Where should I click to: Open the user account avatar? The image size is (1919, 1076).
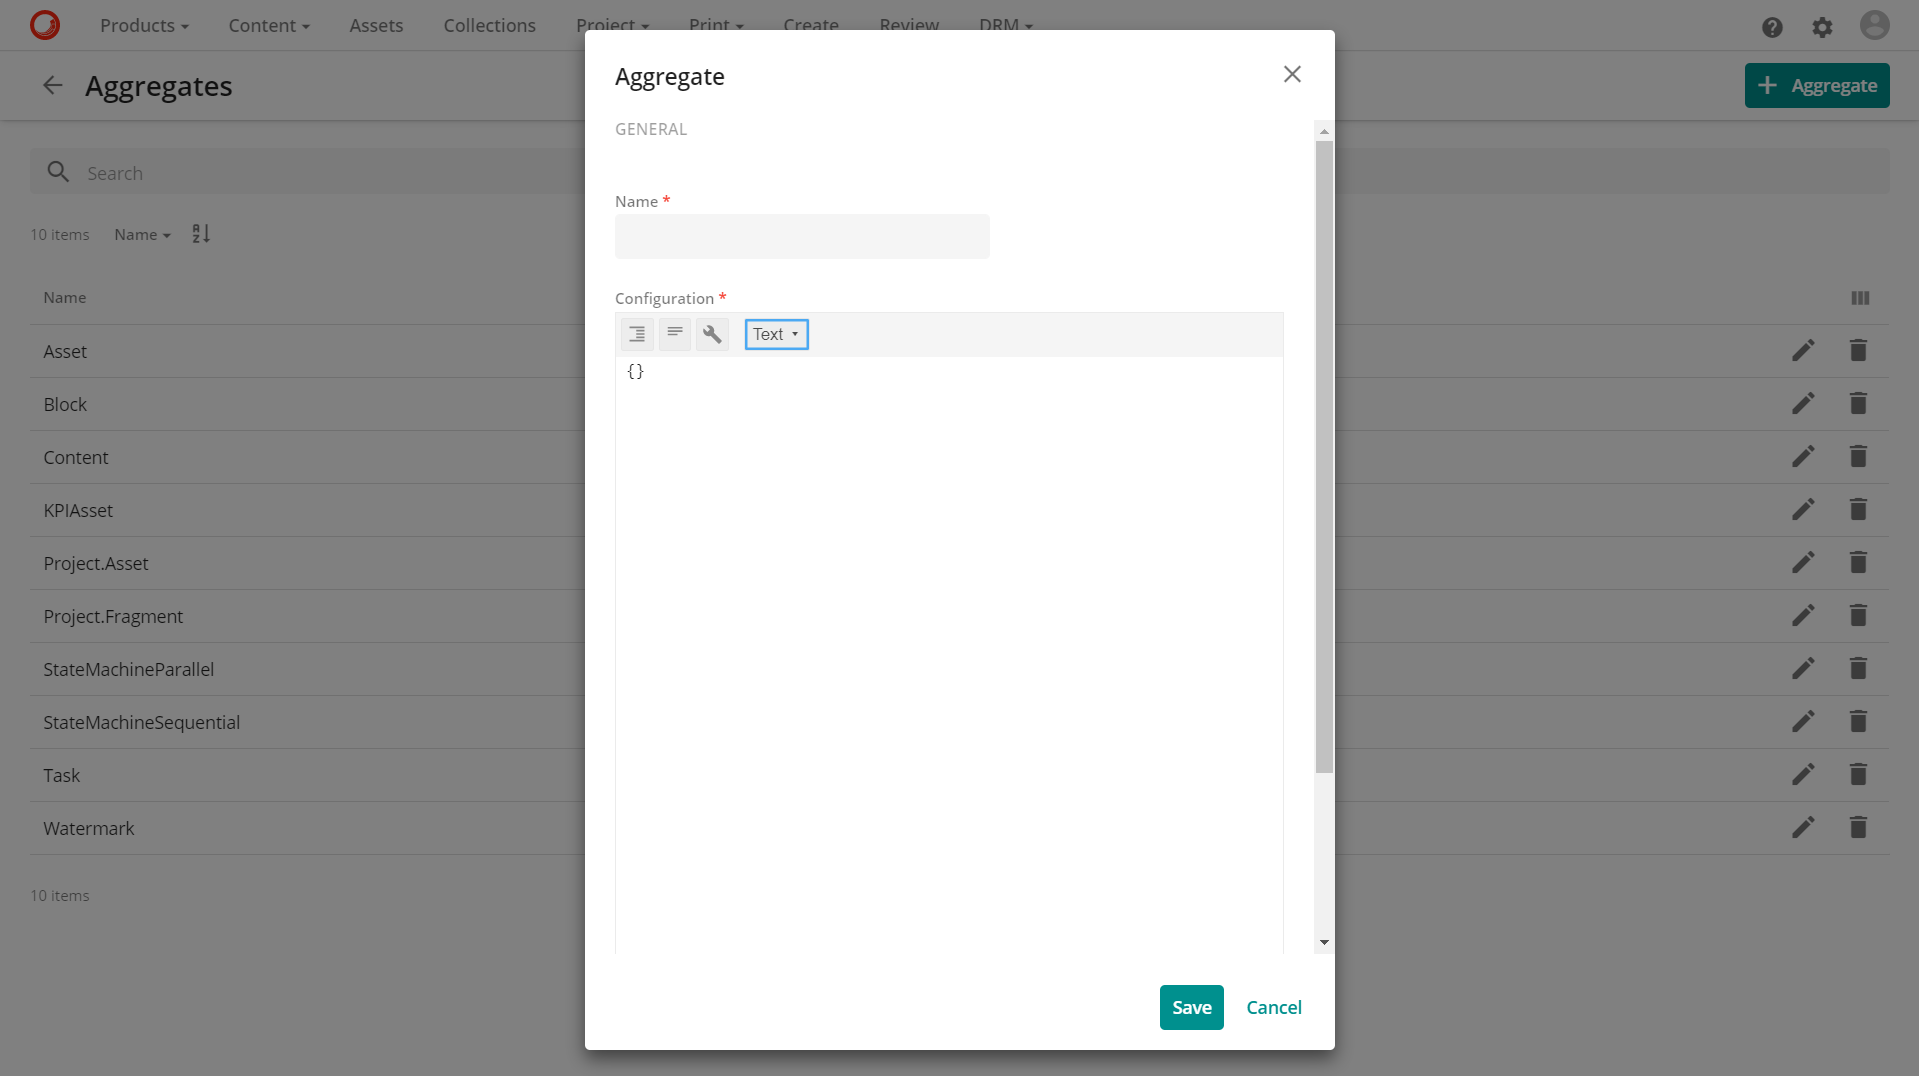tap(1874, 25)
